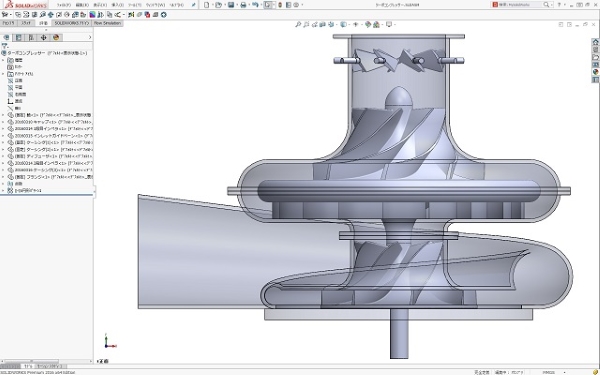Open the DisplayManager appearance sphere tab
The image size is (600, 375).
click(x=56, y=38)
